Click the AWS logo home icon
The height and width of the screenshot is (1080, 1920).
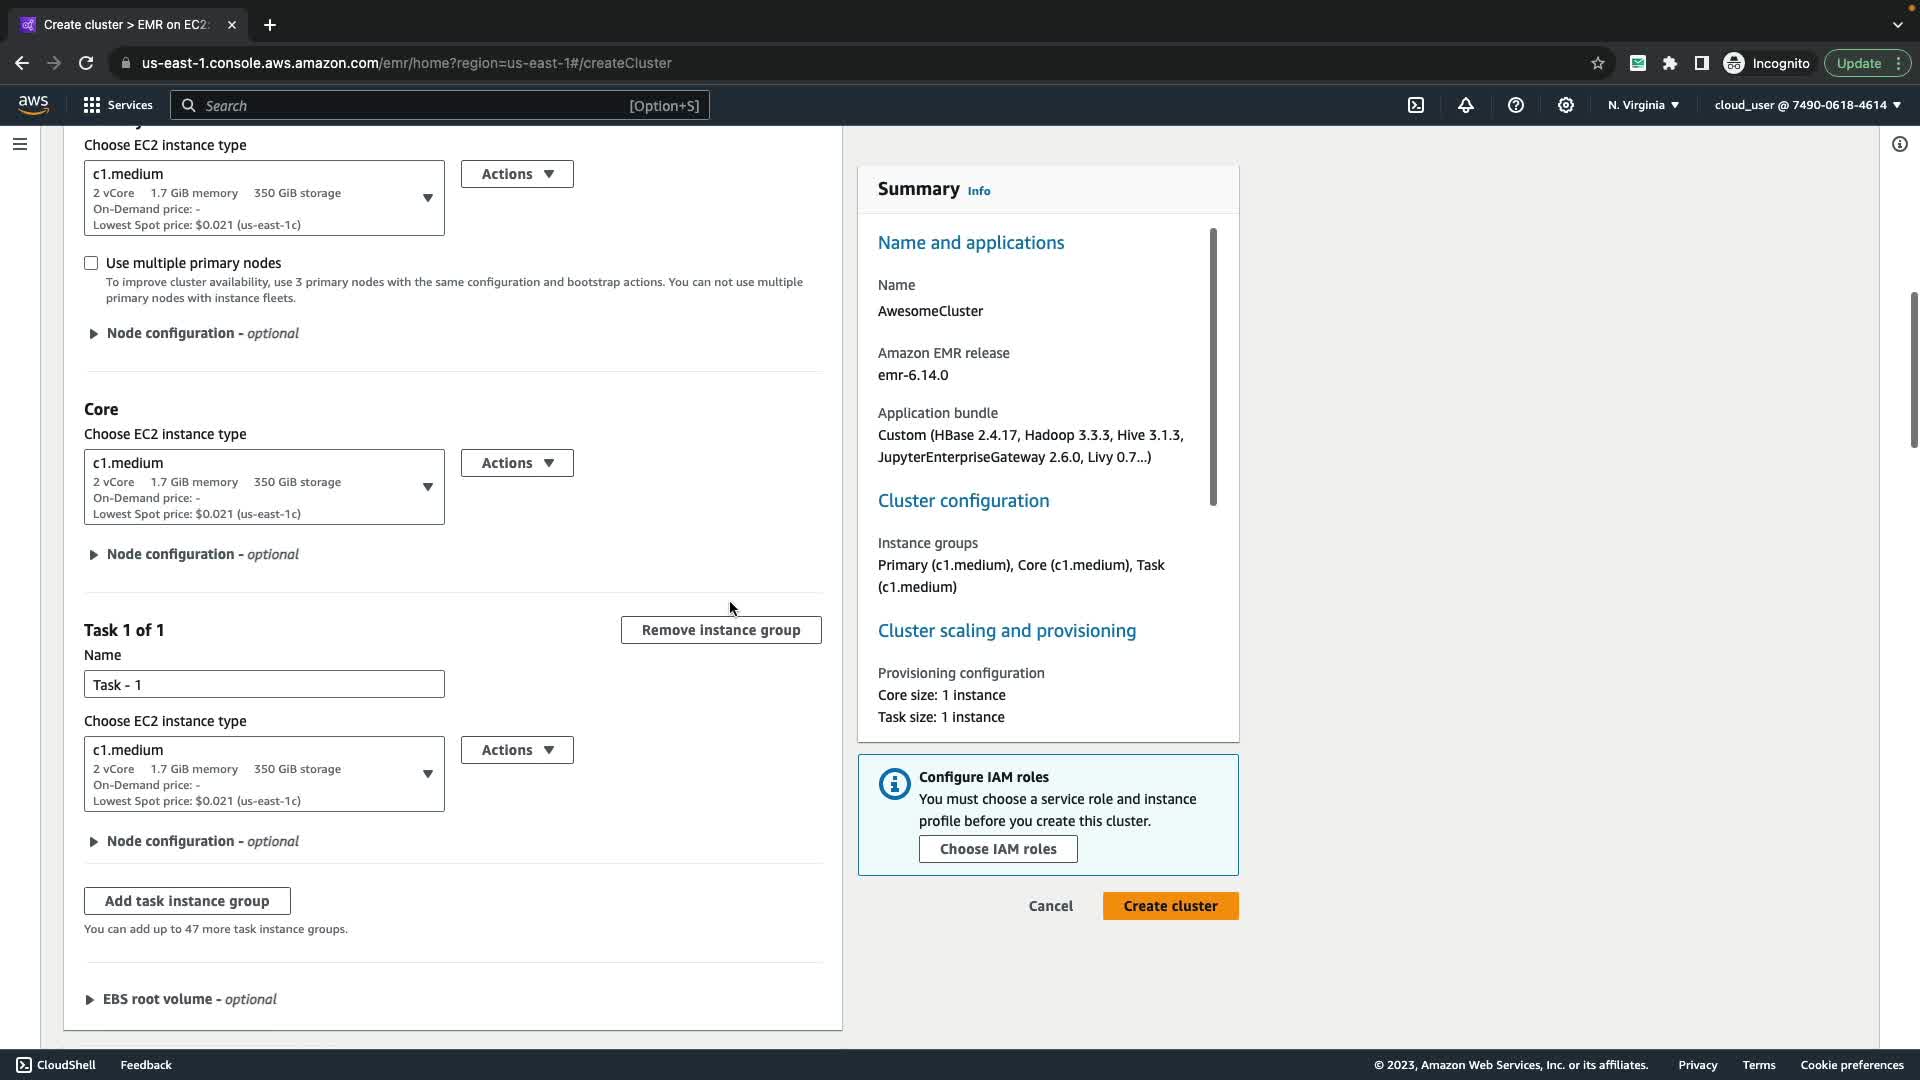(x=33, y=105)
